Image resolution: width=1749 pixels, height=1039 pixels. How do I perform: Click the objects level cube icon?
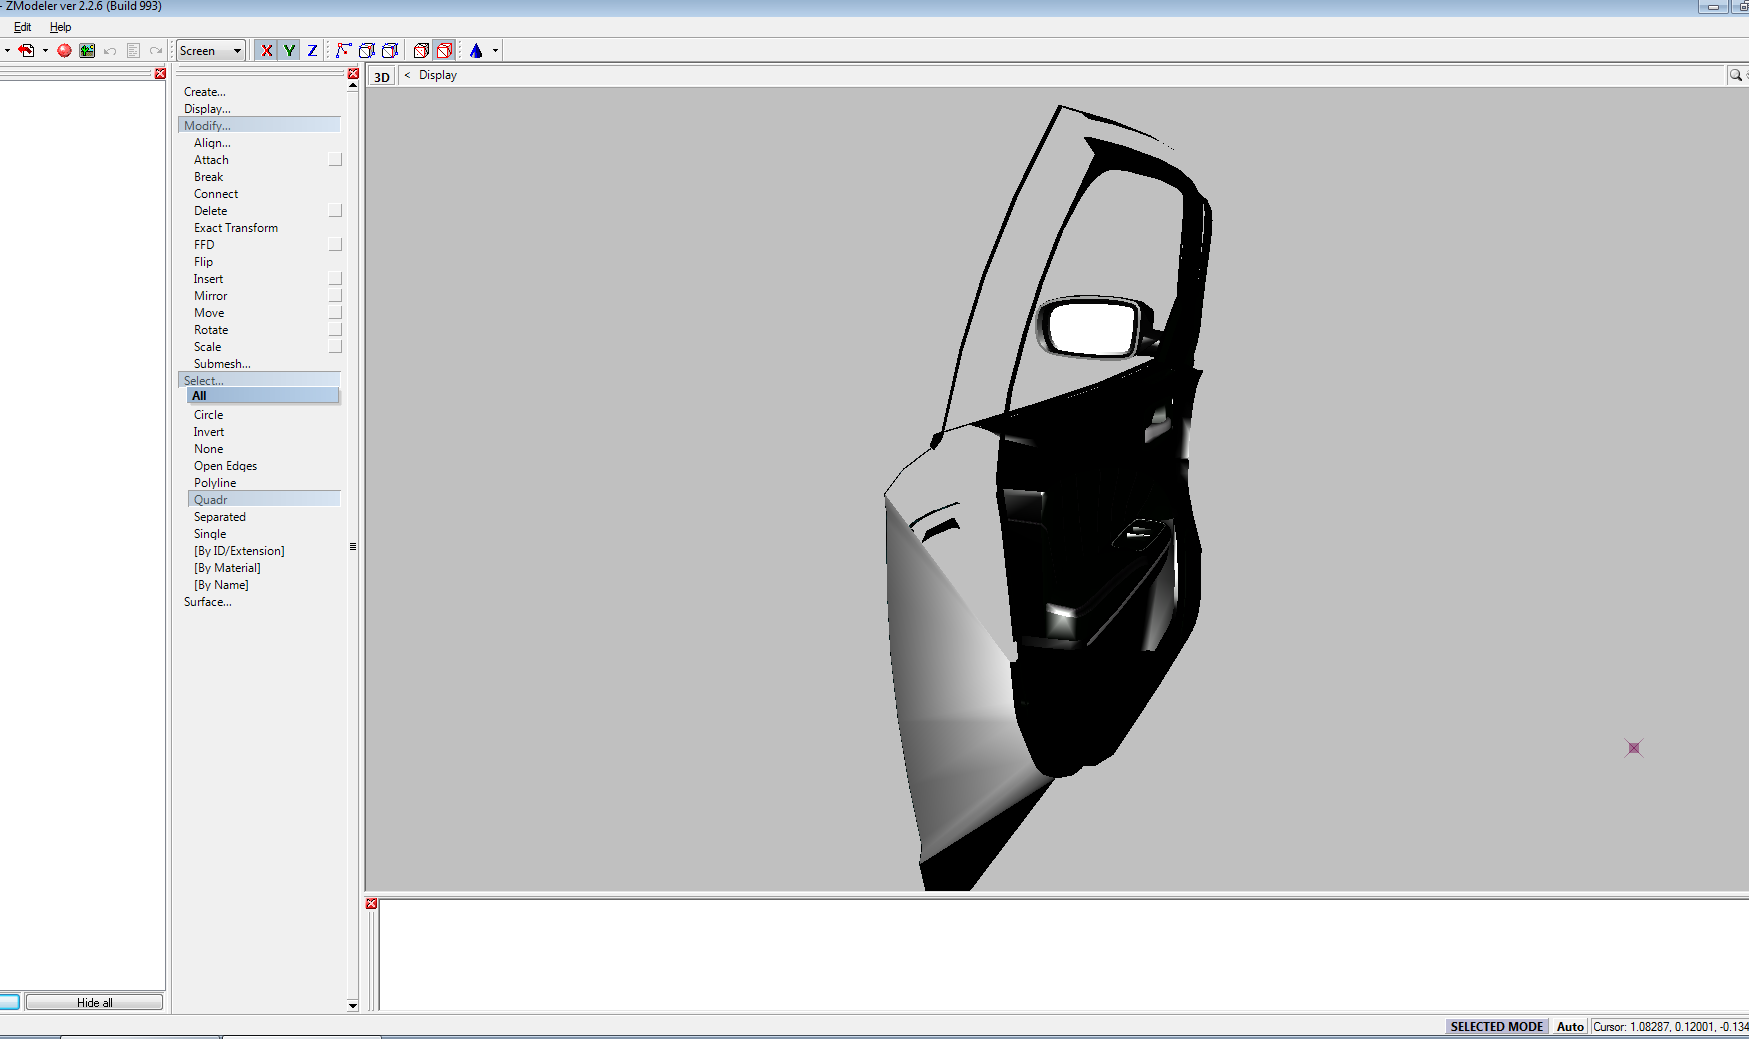(x=421, y=51)
